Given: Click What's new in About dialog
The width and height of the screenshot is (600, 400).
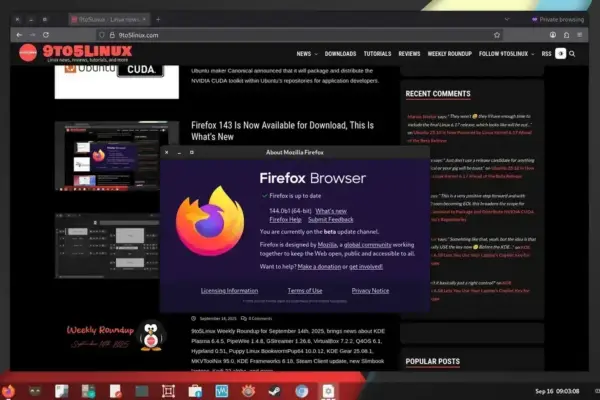Looking at the screenshot, I should coord(331,211).
